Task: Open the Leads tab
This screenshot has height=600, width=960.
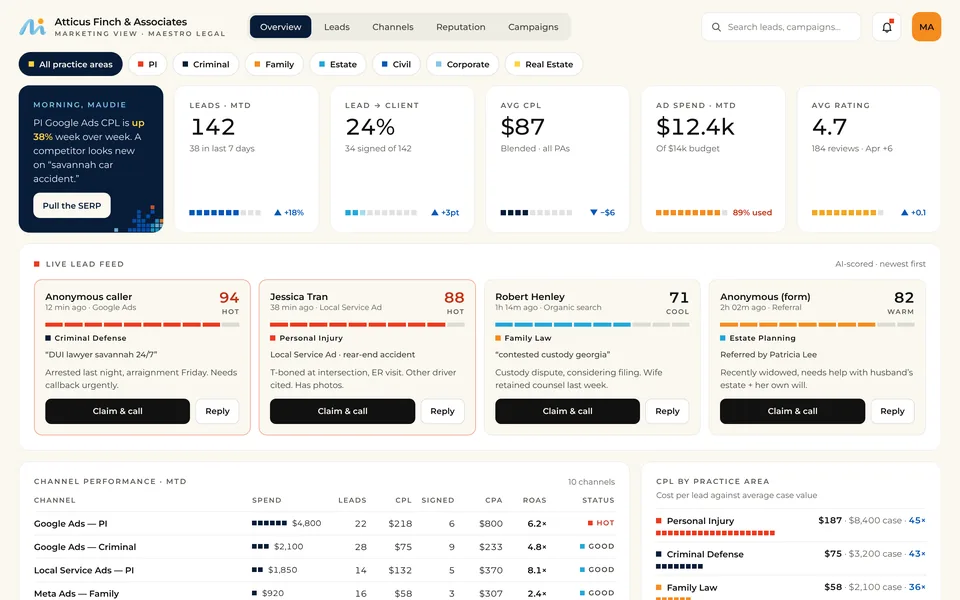Action: (337, 27)
